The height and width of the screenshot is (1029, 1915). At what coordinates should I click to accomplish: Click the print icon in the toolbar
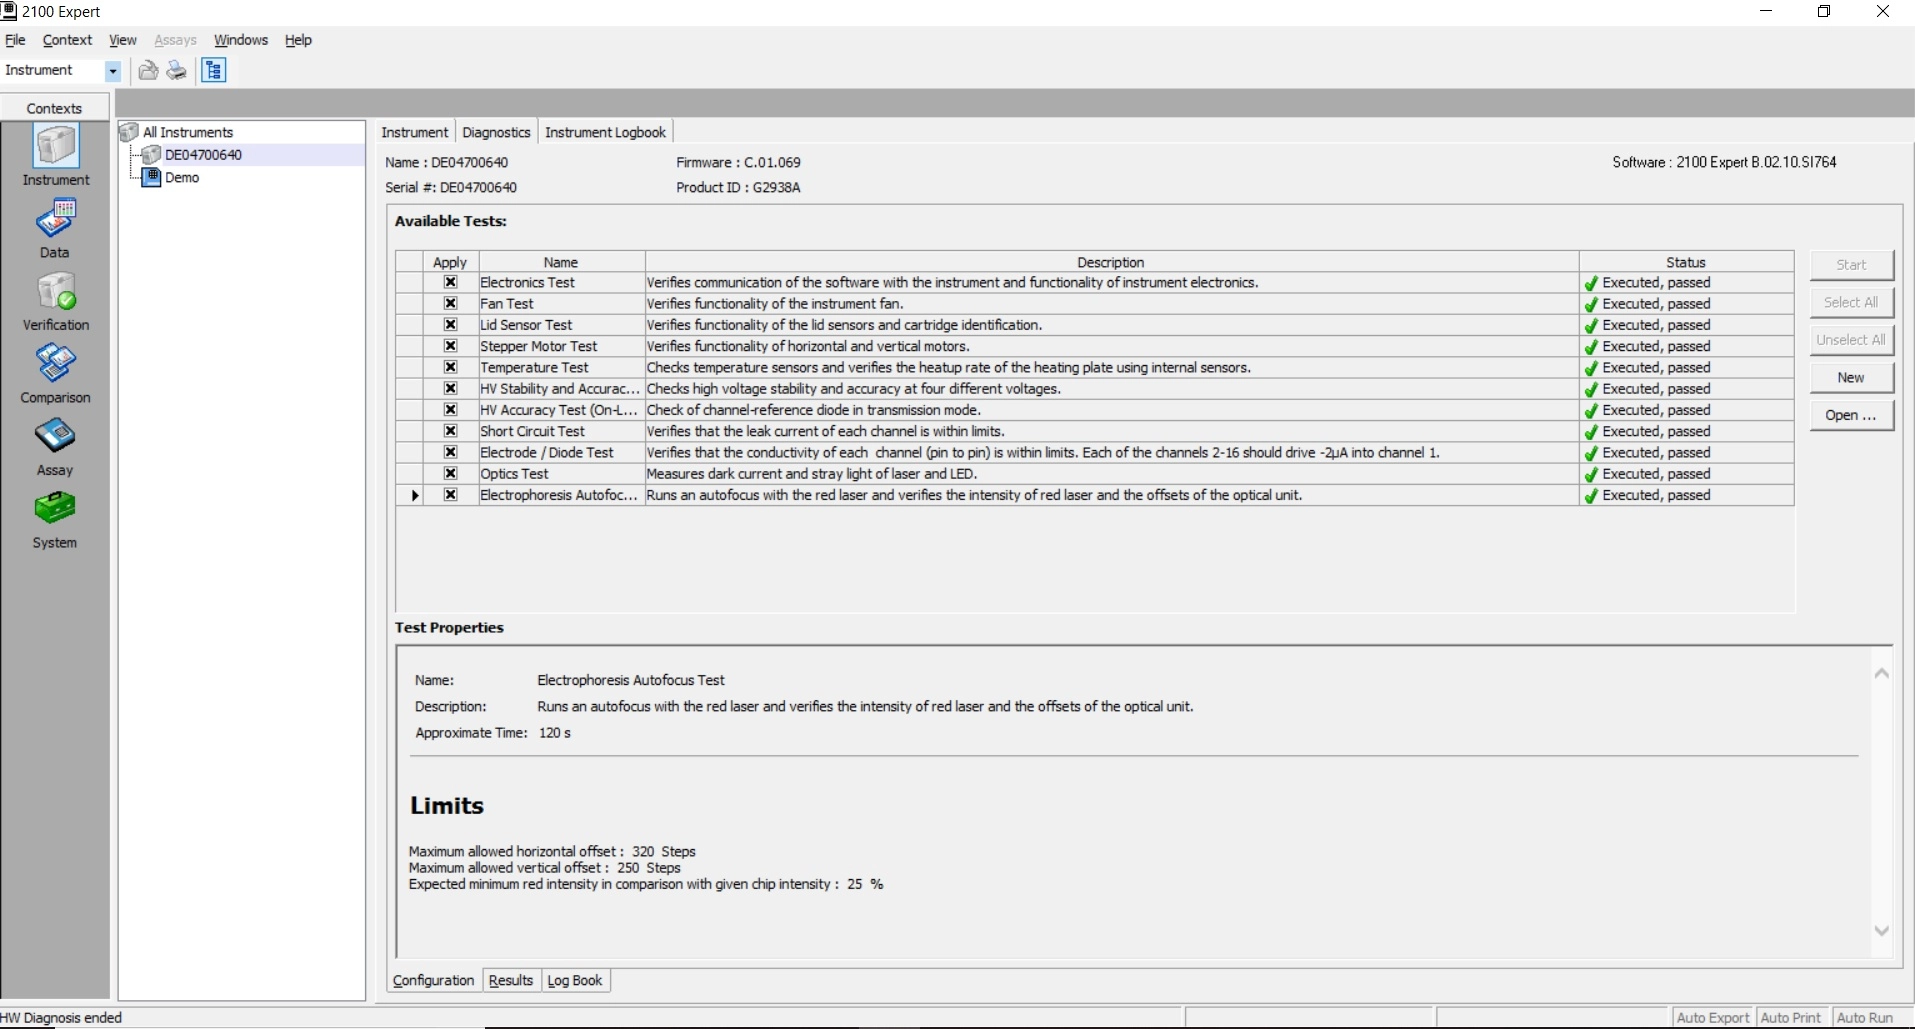click(177, 70)
